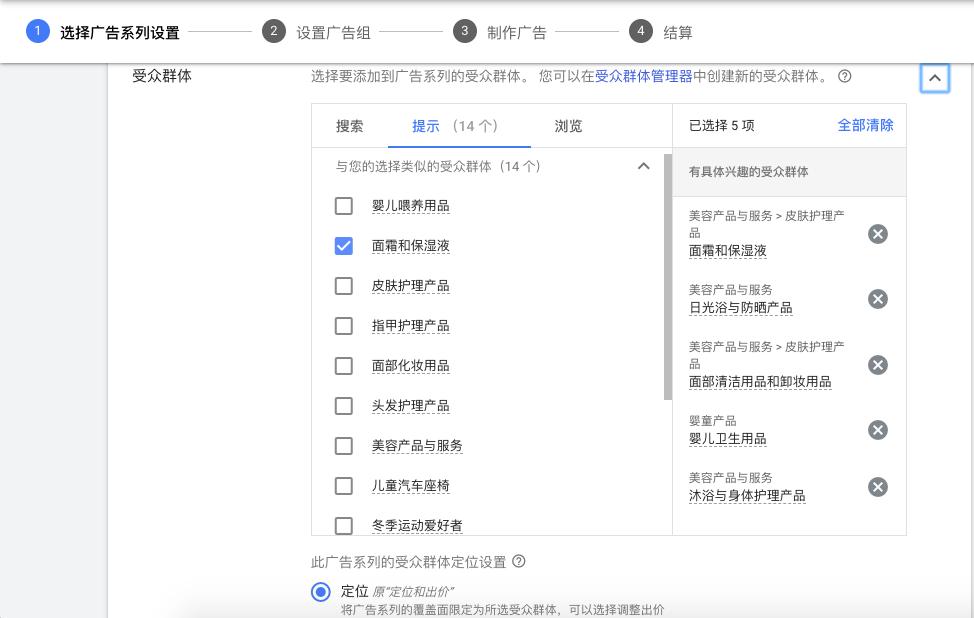Collapse the 受众群体 section panel
974x618 pixels.
(935, 77)
